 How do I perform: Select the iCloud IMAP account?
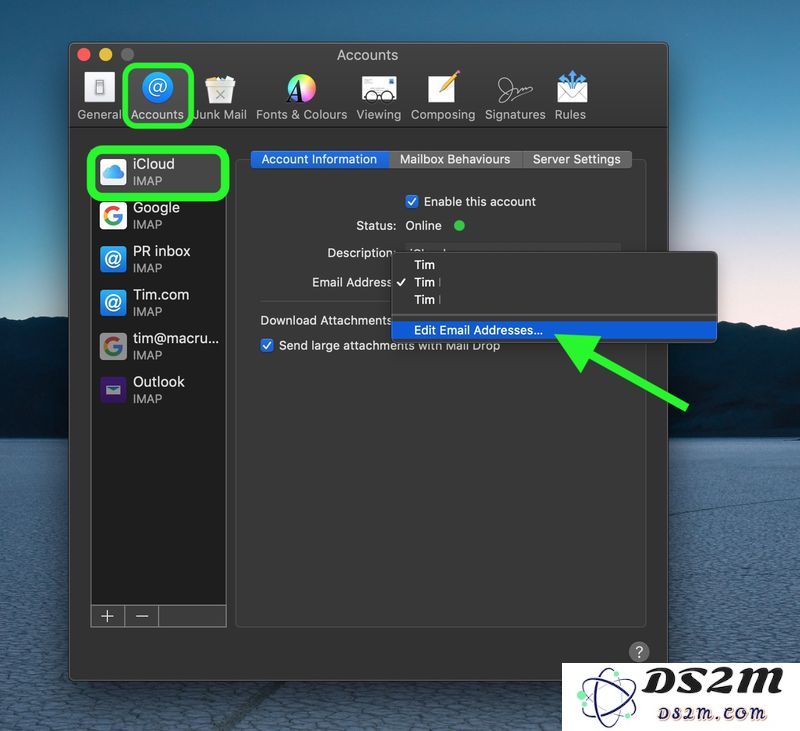158,172
